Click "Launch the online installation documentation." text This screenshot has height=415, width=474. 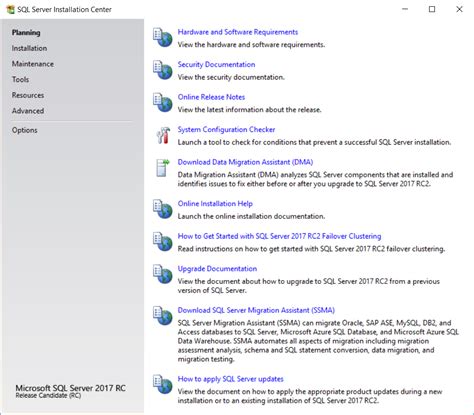[251, 216]
